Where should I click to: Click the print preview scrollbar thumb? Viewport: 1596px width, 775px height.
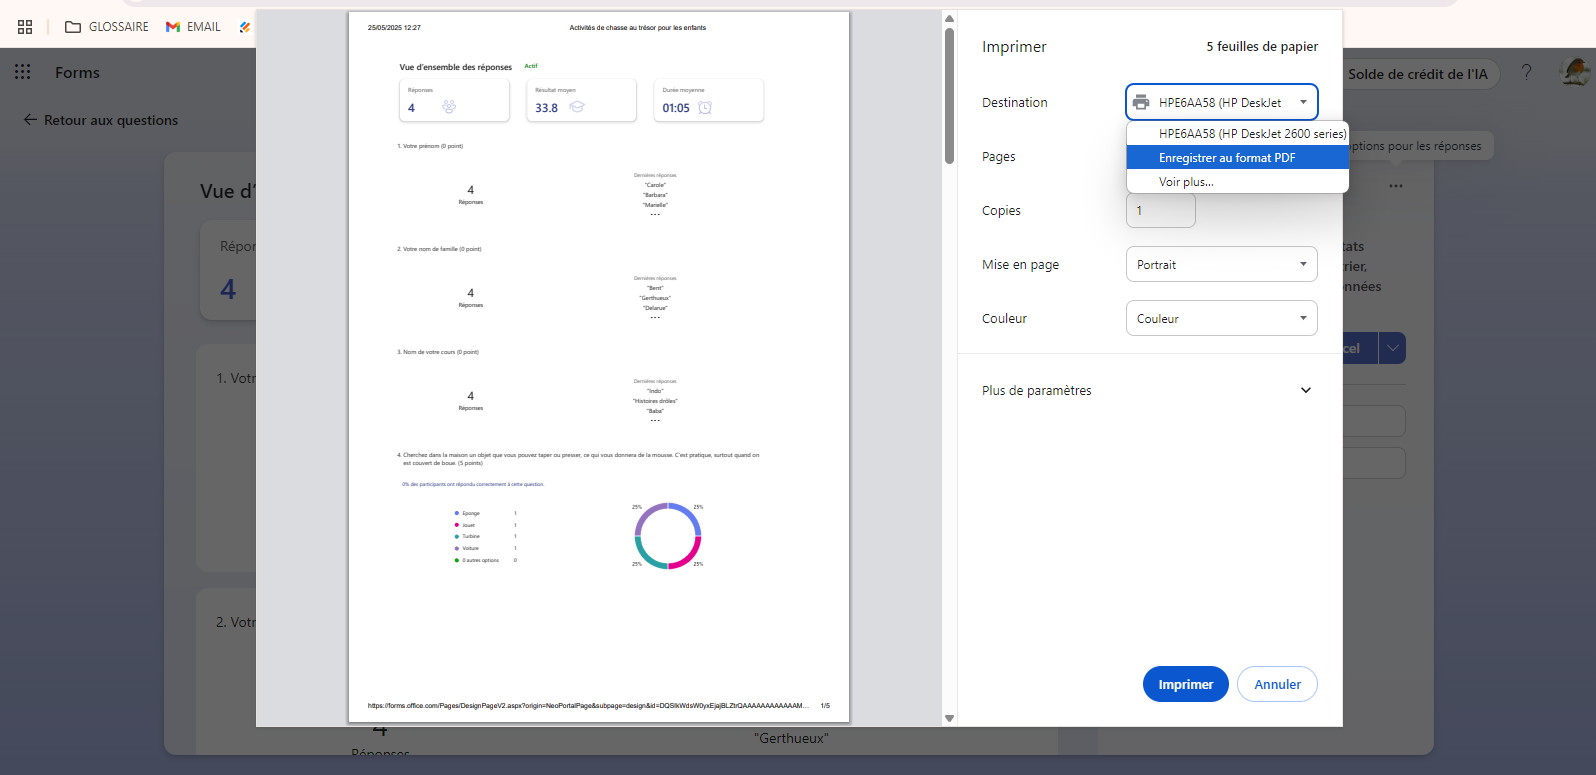coord(949,95)
